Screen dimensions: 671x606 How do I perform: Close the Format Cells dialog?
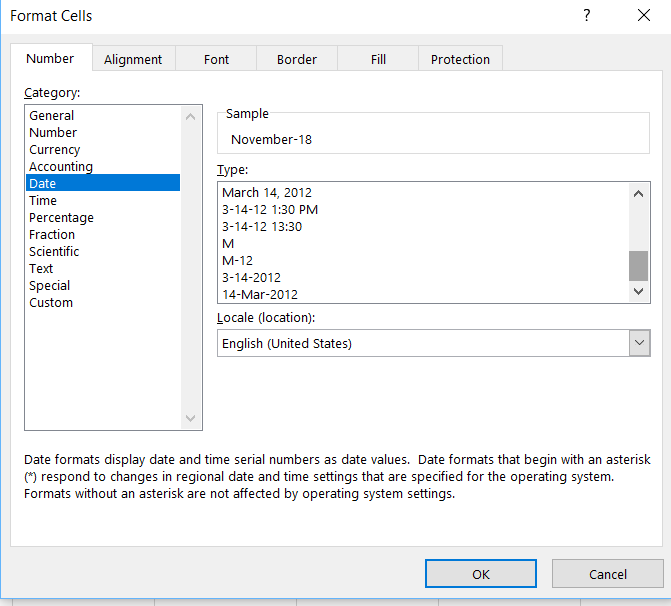[643, 16]
